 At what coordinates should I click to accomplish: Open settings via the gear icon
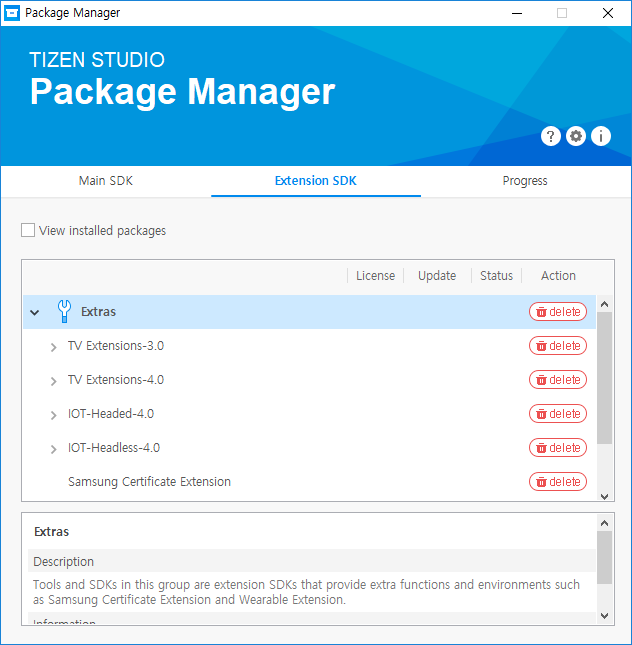coord(576,136)
